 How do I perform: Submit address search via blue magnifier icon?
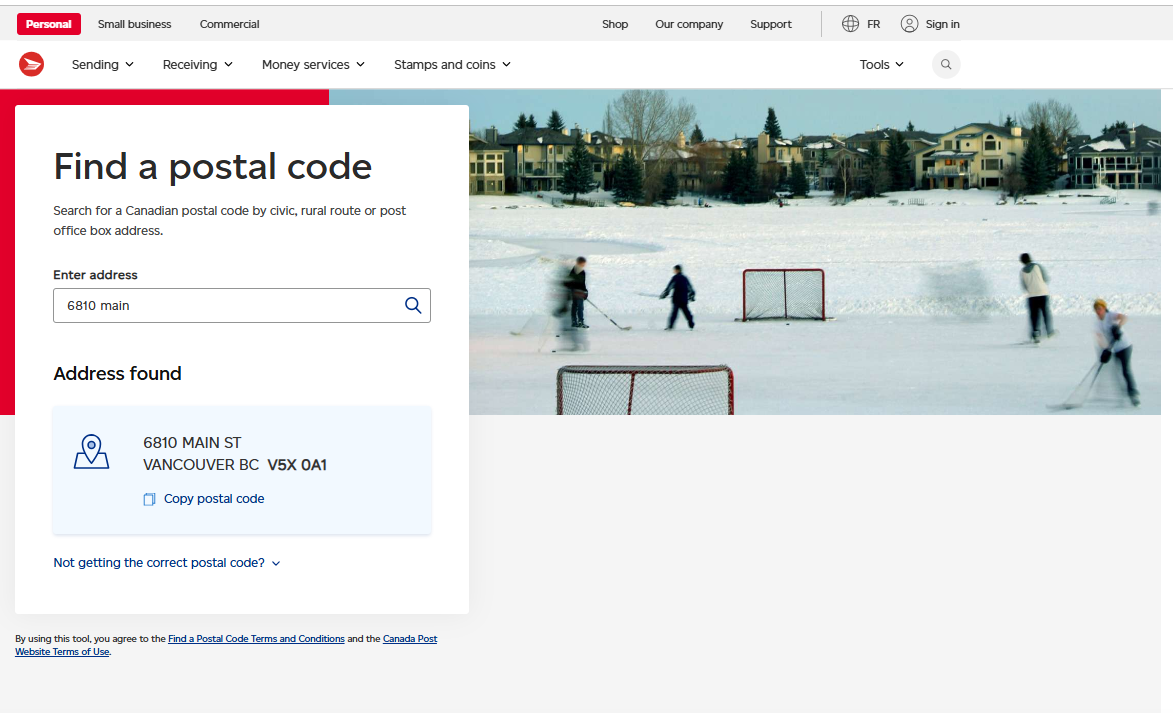pyautogui.click(x=413, y=305)
